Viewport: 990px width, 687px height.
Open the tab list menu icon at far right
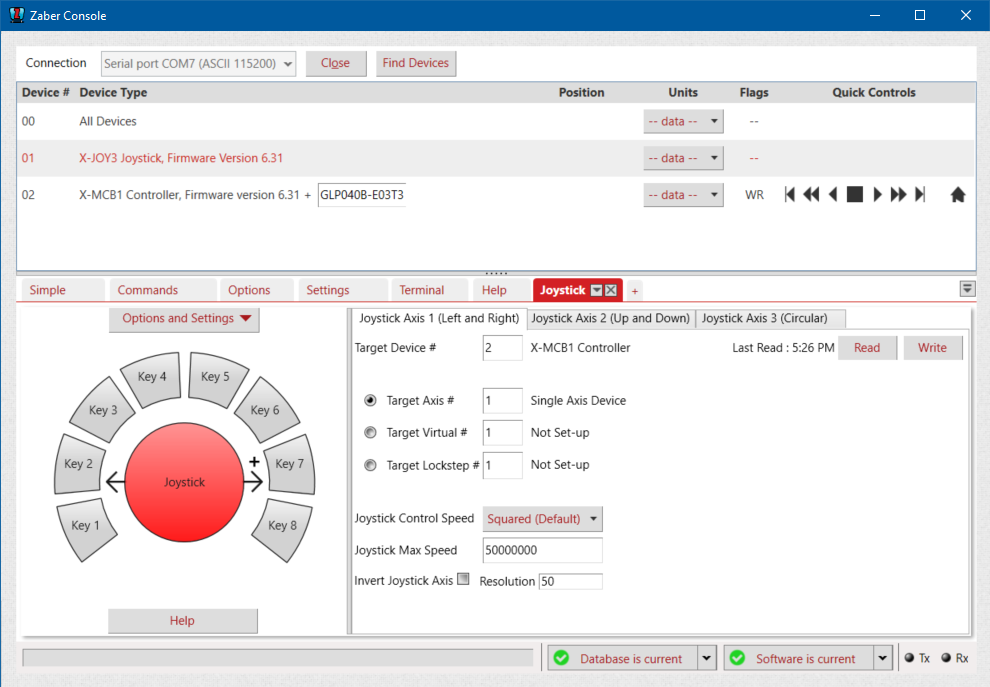coord(967,289)
